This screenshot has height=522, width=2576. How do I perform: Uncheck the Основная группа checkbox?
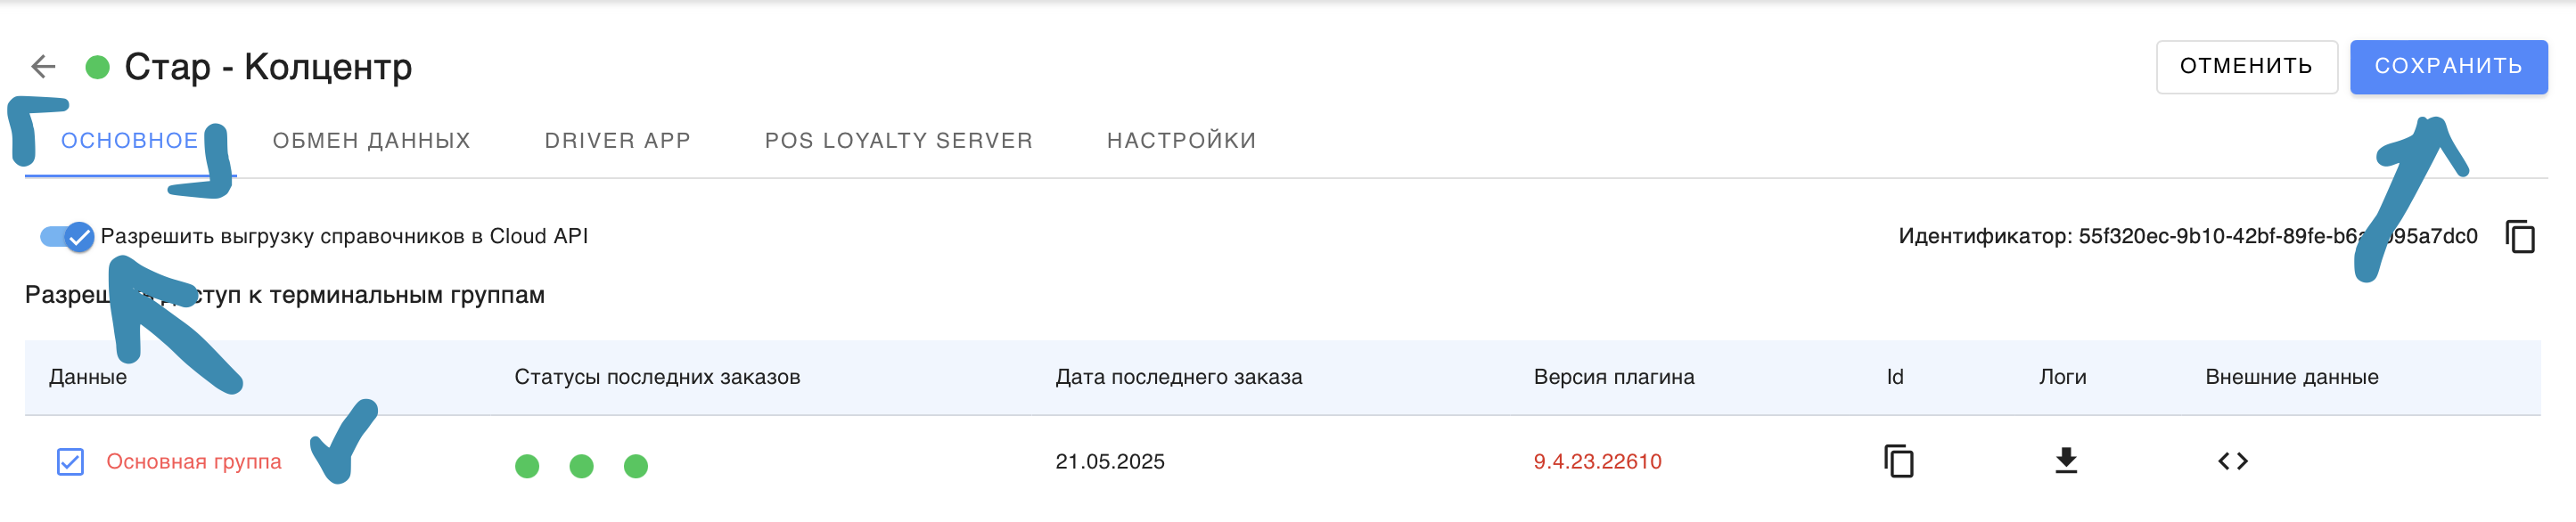70,462
